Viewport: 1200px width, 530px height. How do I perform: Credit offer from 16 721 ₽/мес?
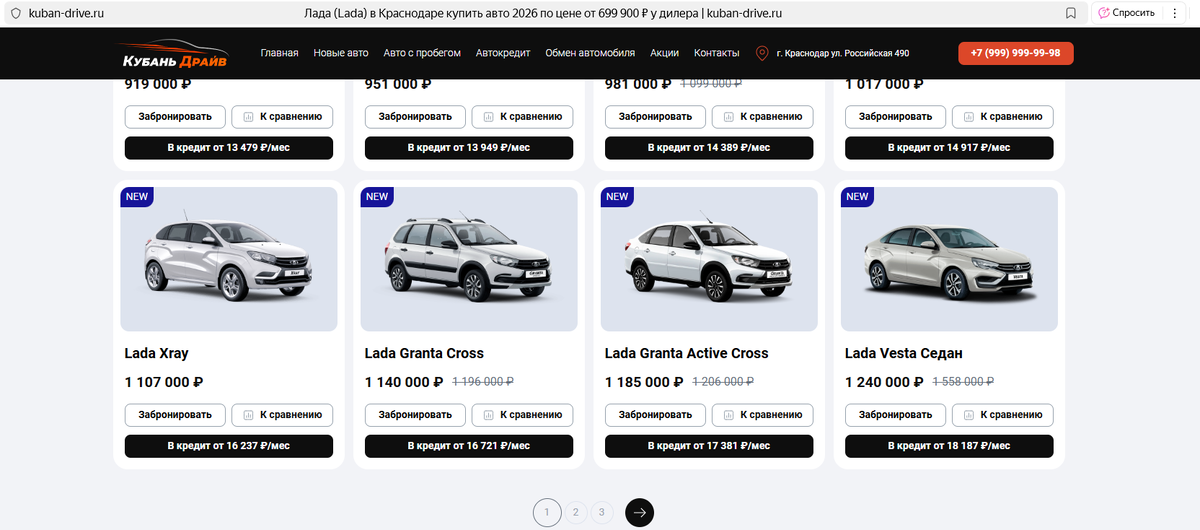469,446
